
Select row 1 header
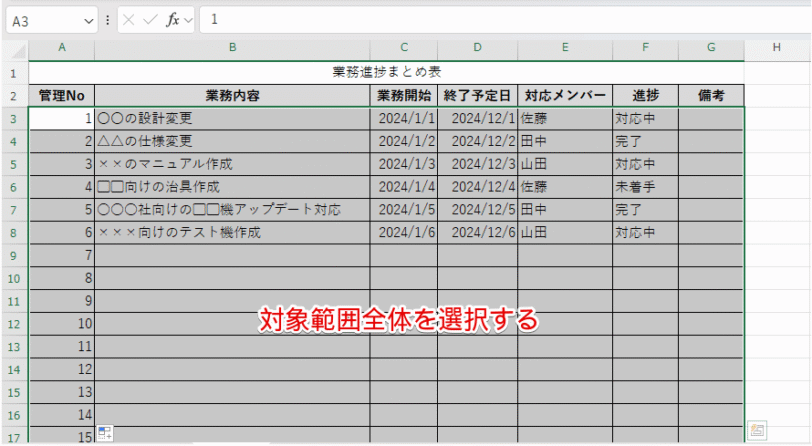13,73
